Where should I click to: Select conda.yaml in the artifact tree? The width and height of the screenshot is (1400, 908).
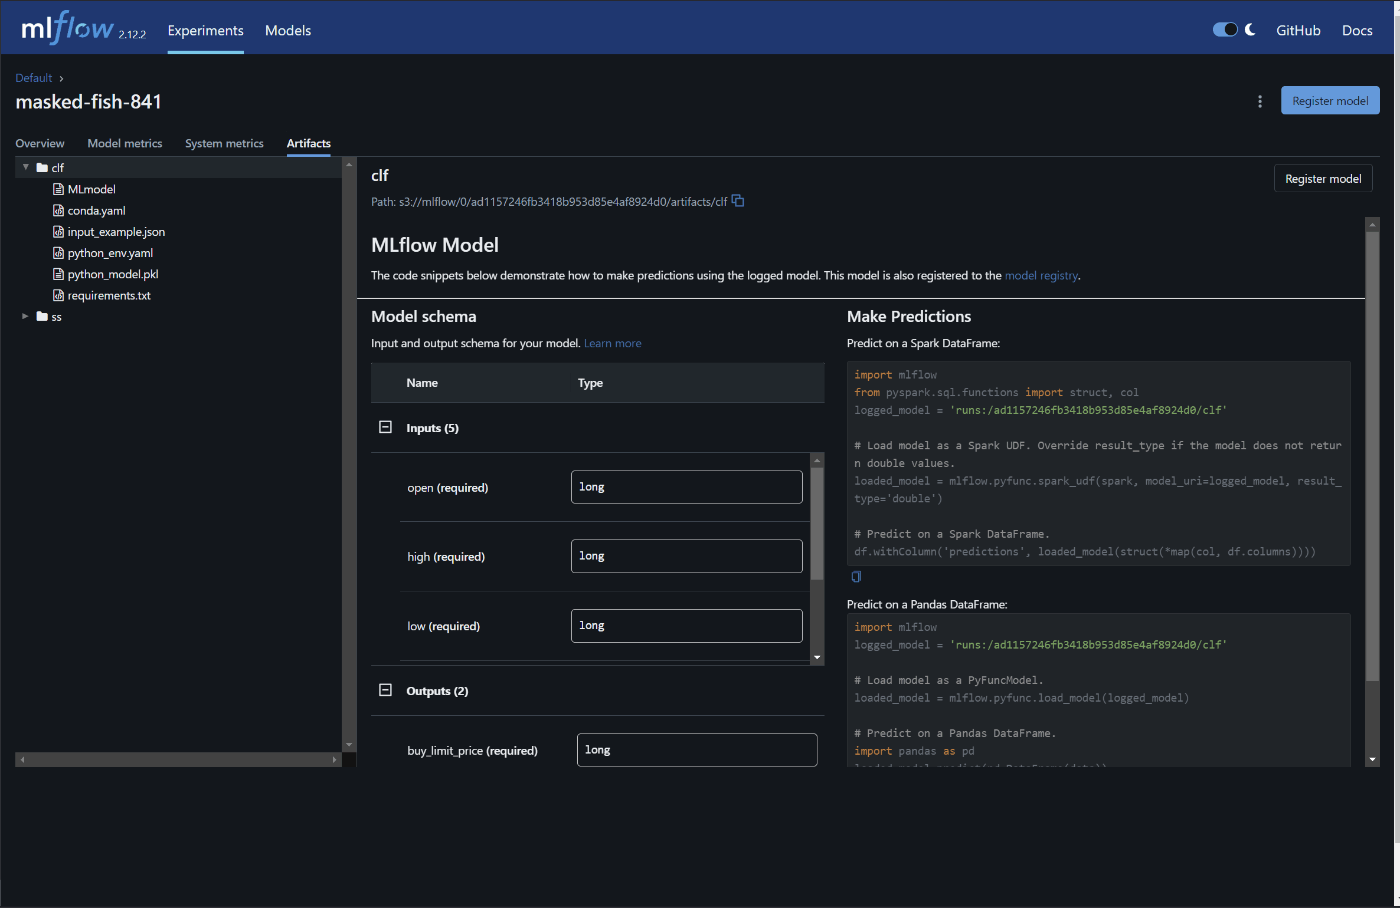coord(97,210)
